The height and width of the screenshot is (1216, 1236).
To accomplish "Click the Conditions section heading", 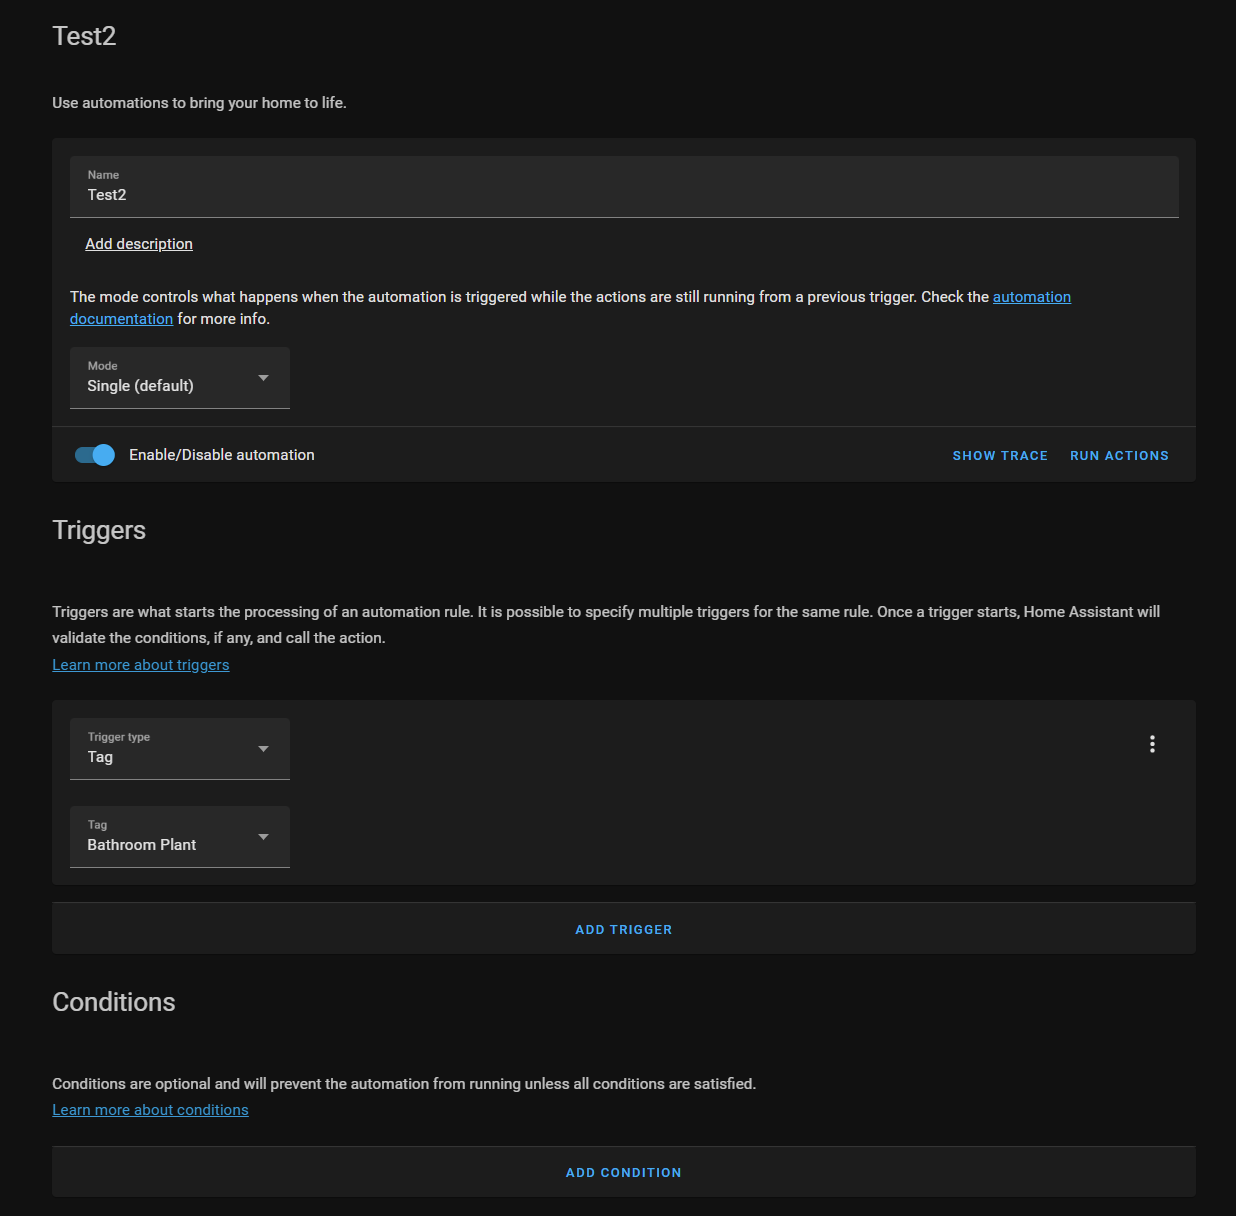I will pos(114,1002).
